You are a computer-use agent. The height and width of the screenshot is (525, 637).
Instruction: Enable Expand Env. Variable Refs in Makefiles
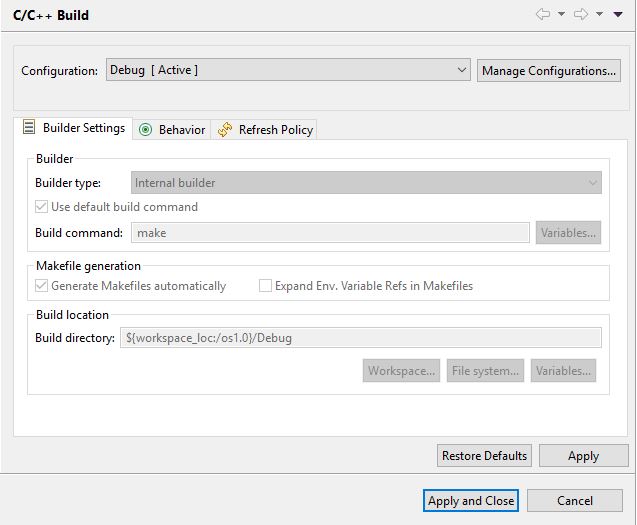tap(265, 286)
